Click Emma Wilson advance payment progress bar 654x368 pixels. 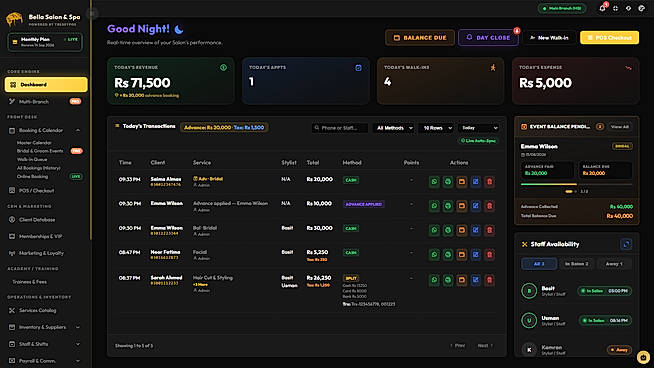point(576,184)
